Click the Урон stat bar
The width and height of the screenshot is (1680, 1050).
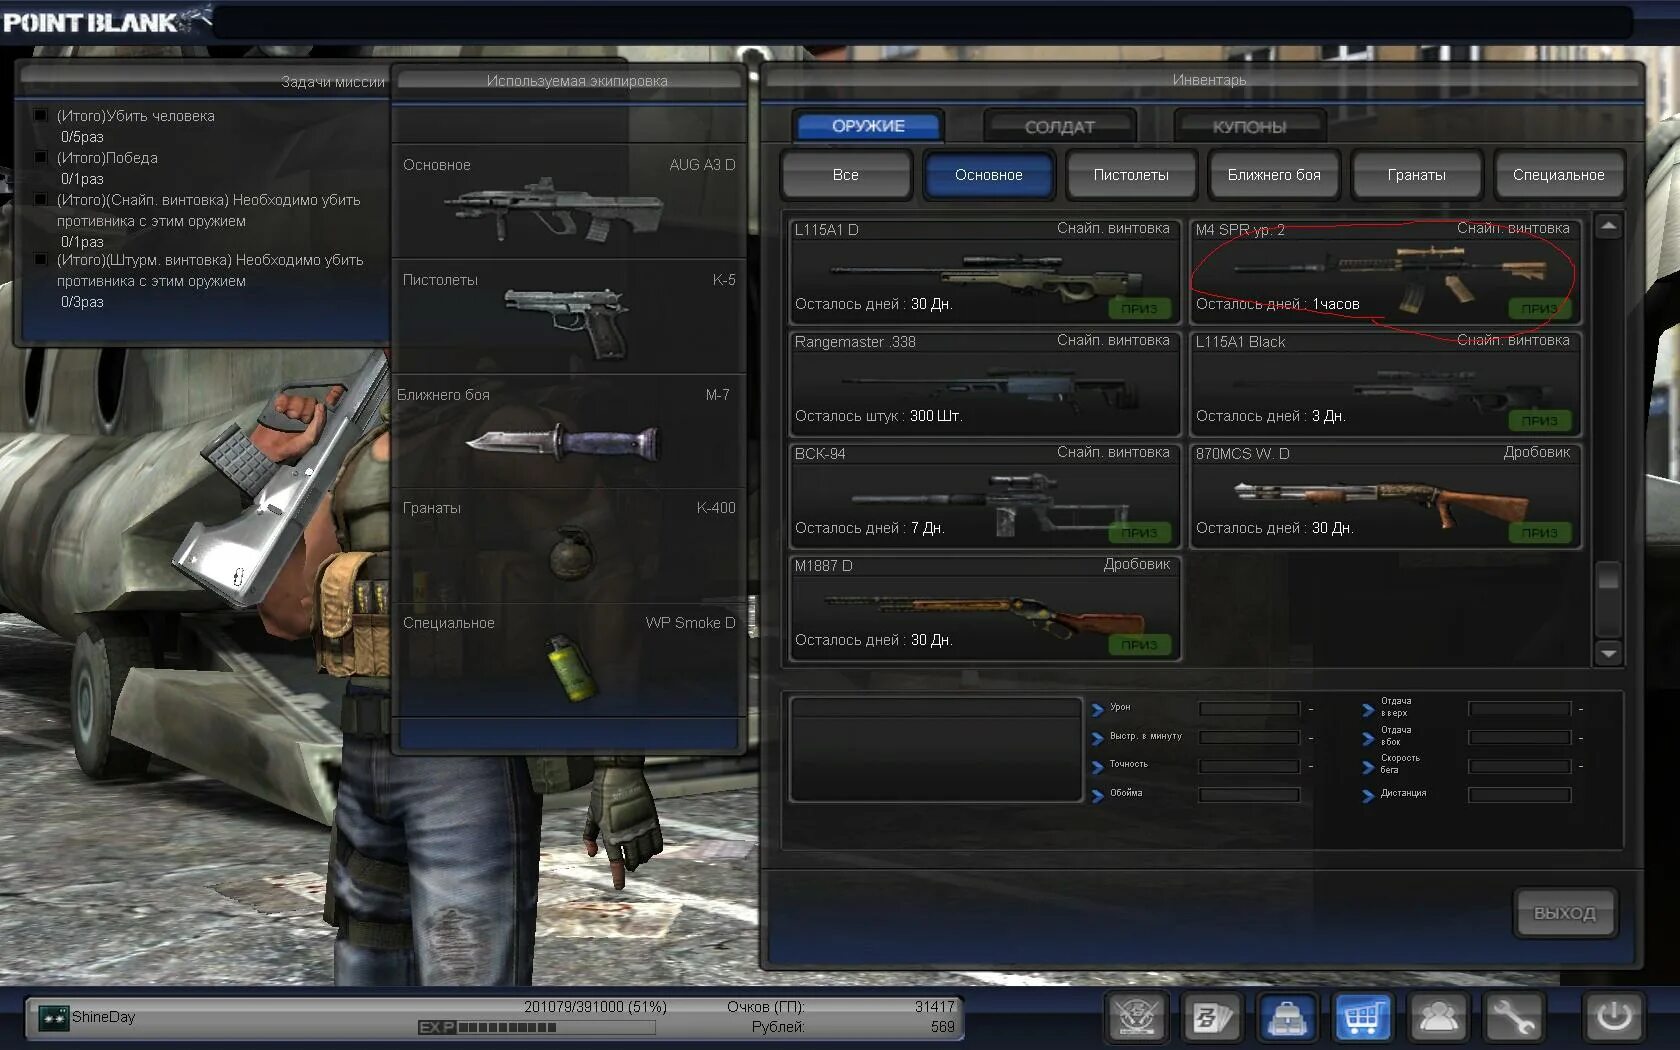[x=1250, y=709]
